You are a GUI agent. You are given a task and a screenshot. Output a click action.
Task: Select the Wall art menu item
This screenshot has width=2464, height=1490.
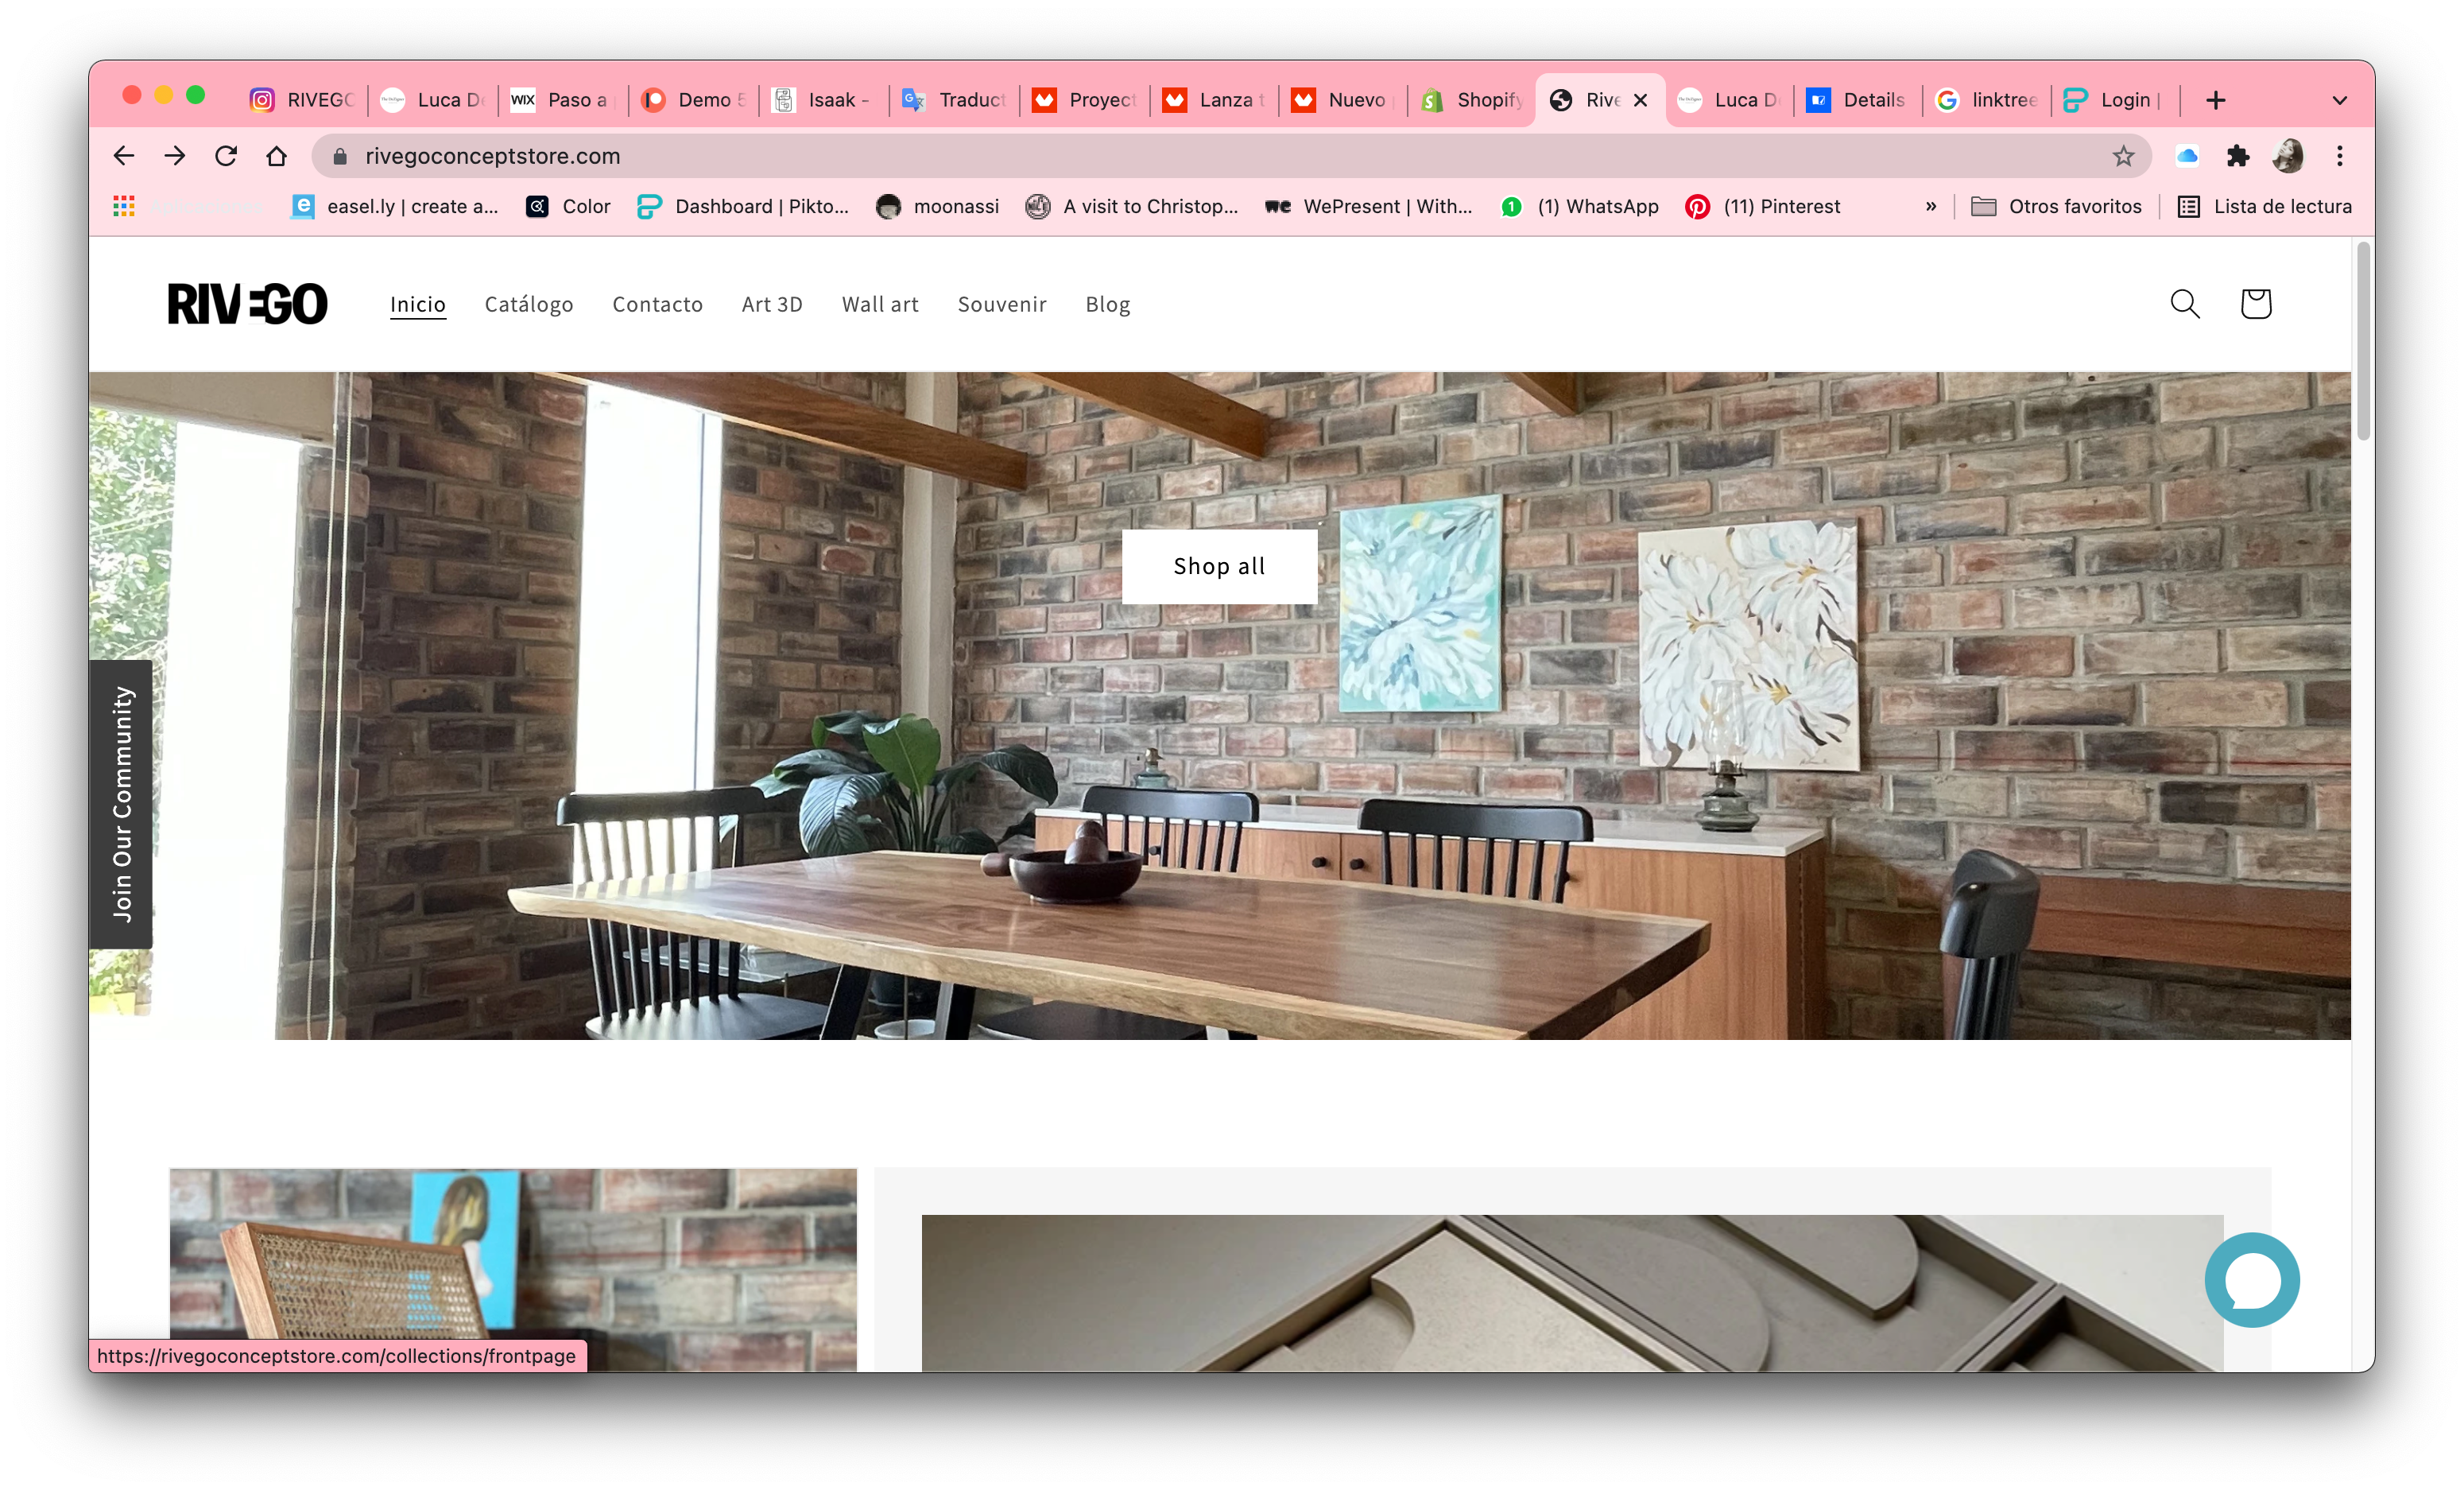880,304
